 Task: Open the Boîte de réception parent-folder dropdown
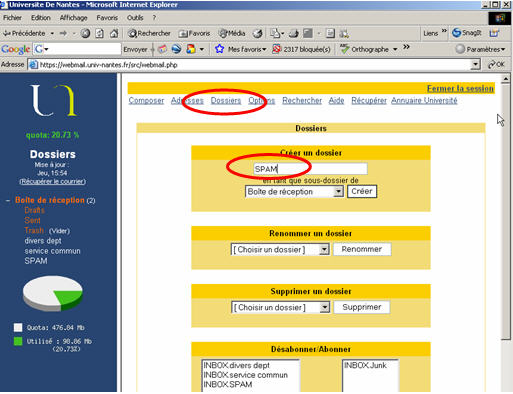[339, 192]
